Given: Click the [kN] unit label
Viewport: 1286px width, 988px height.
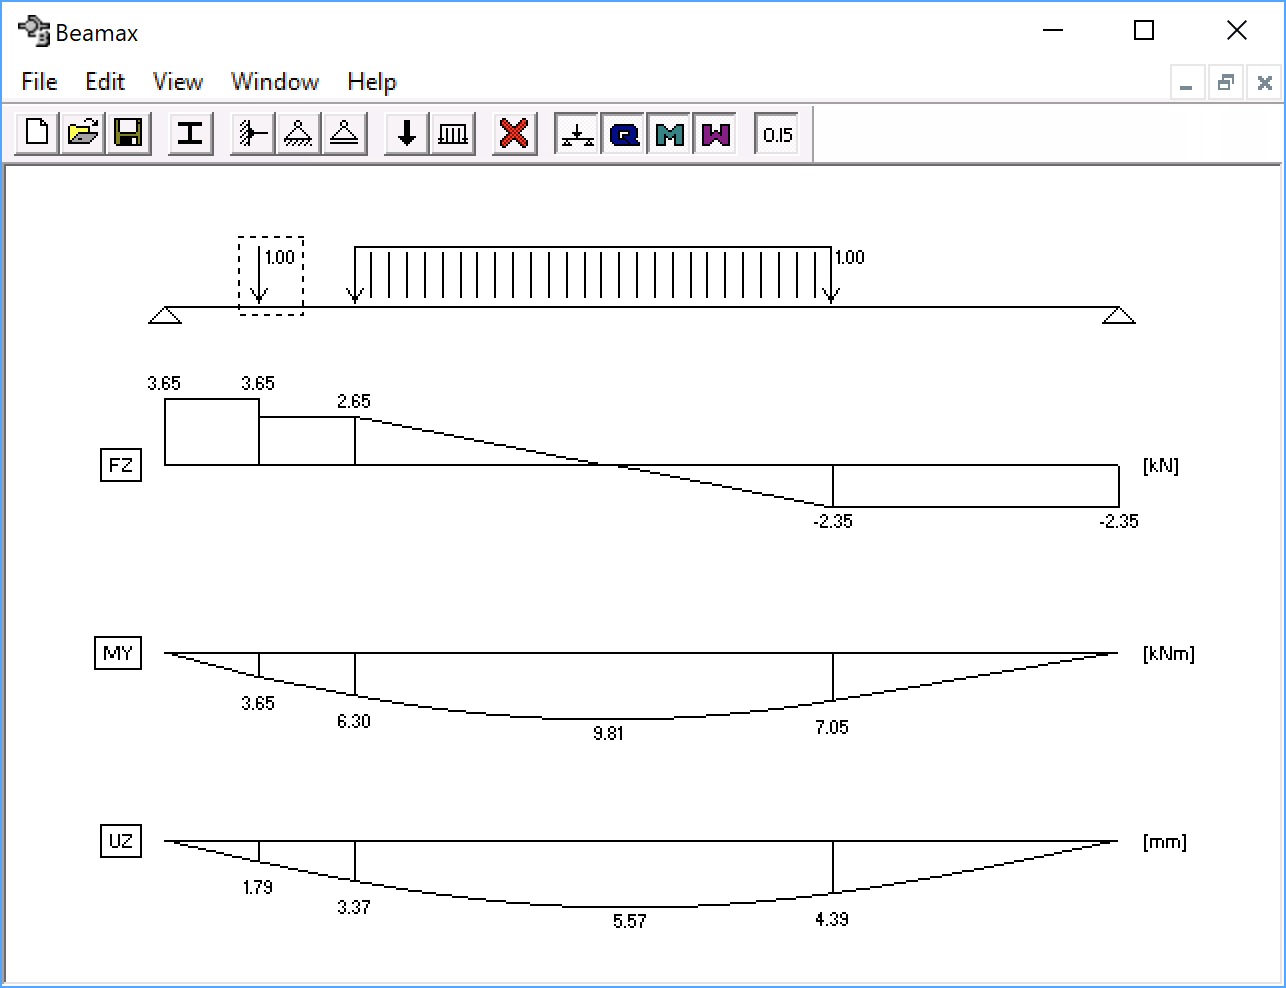Looking at the screenshot, I should [x=1161, y=466].
